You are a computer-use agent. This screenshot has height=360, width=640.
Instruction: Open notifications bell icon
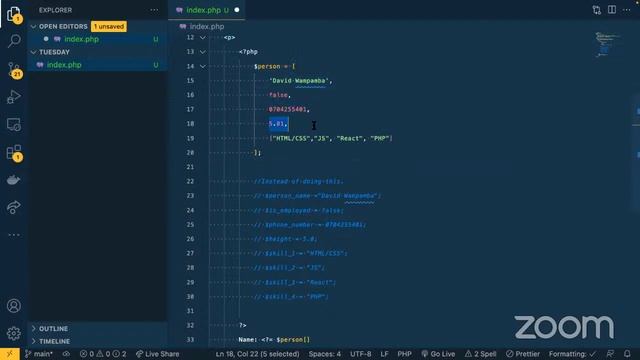pyautogui.click(x=627, y=354)
